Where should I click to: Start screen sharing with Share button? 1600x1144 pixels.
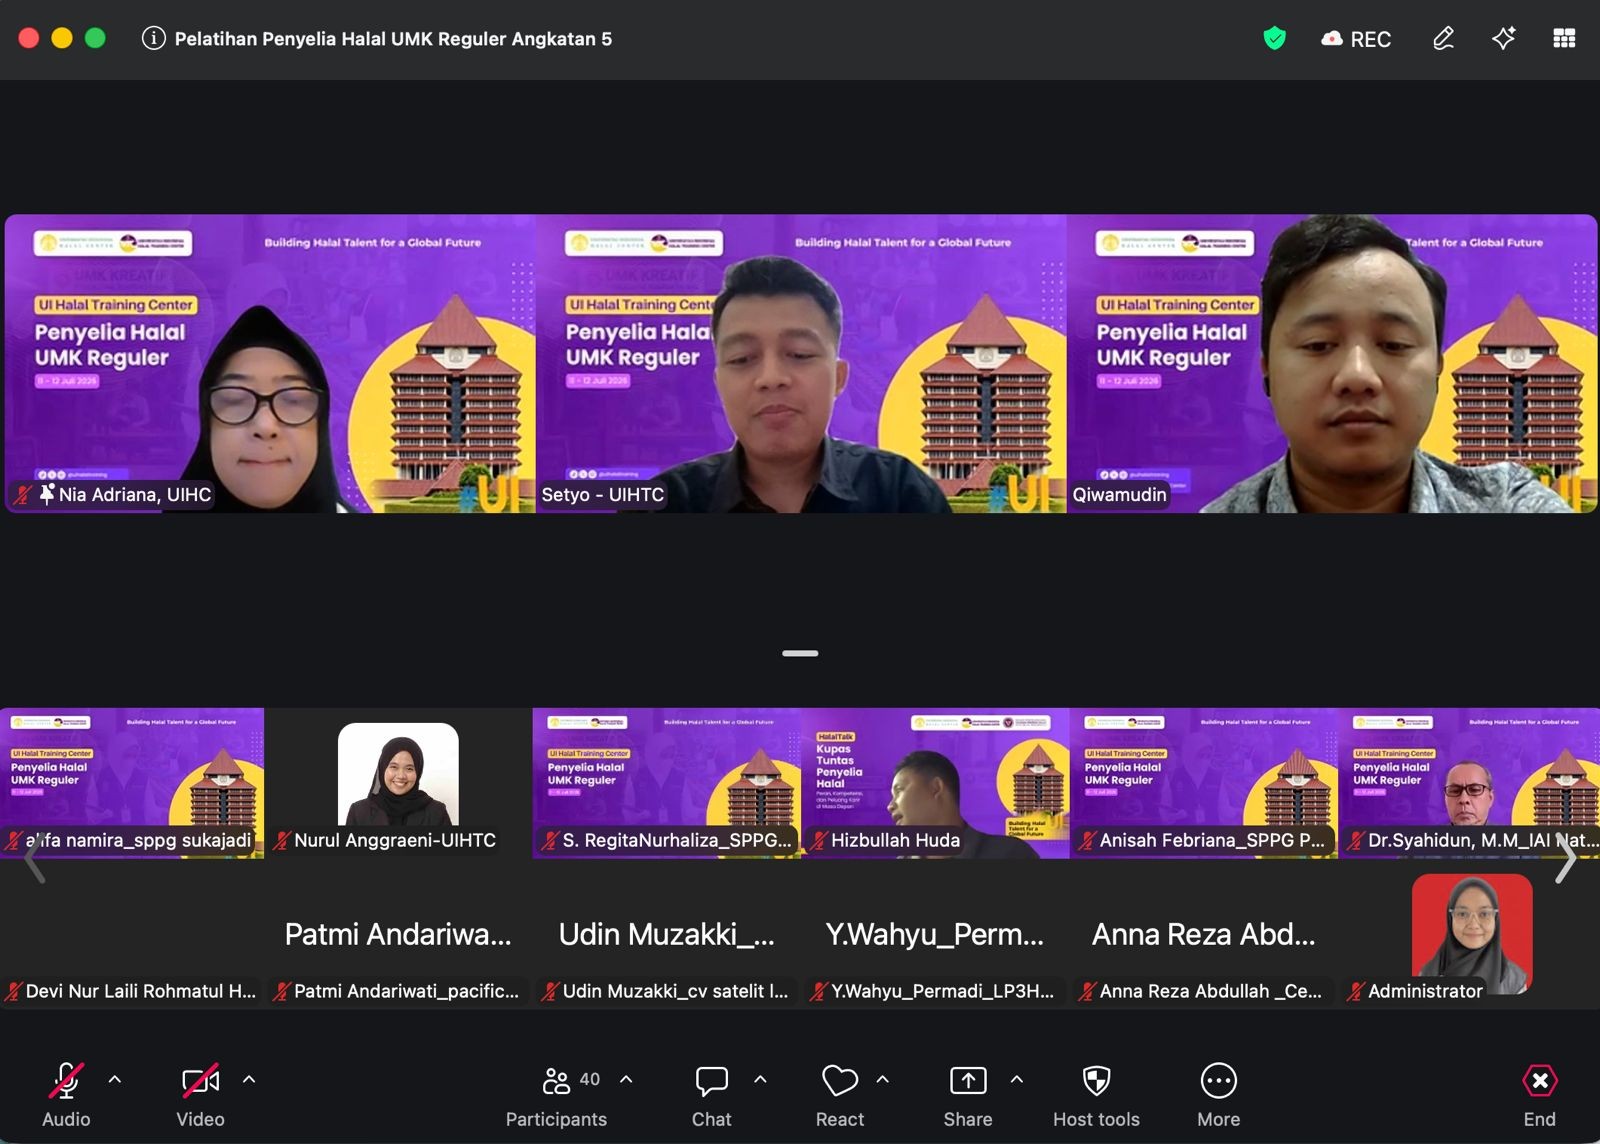[968, 1094]
